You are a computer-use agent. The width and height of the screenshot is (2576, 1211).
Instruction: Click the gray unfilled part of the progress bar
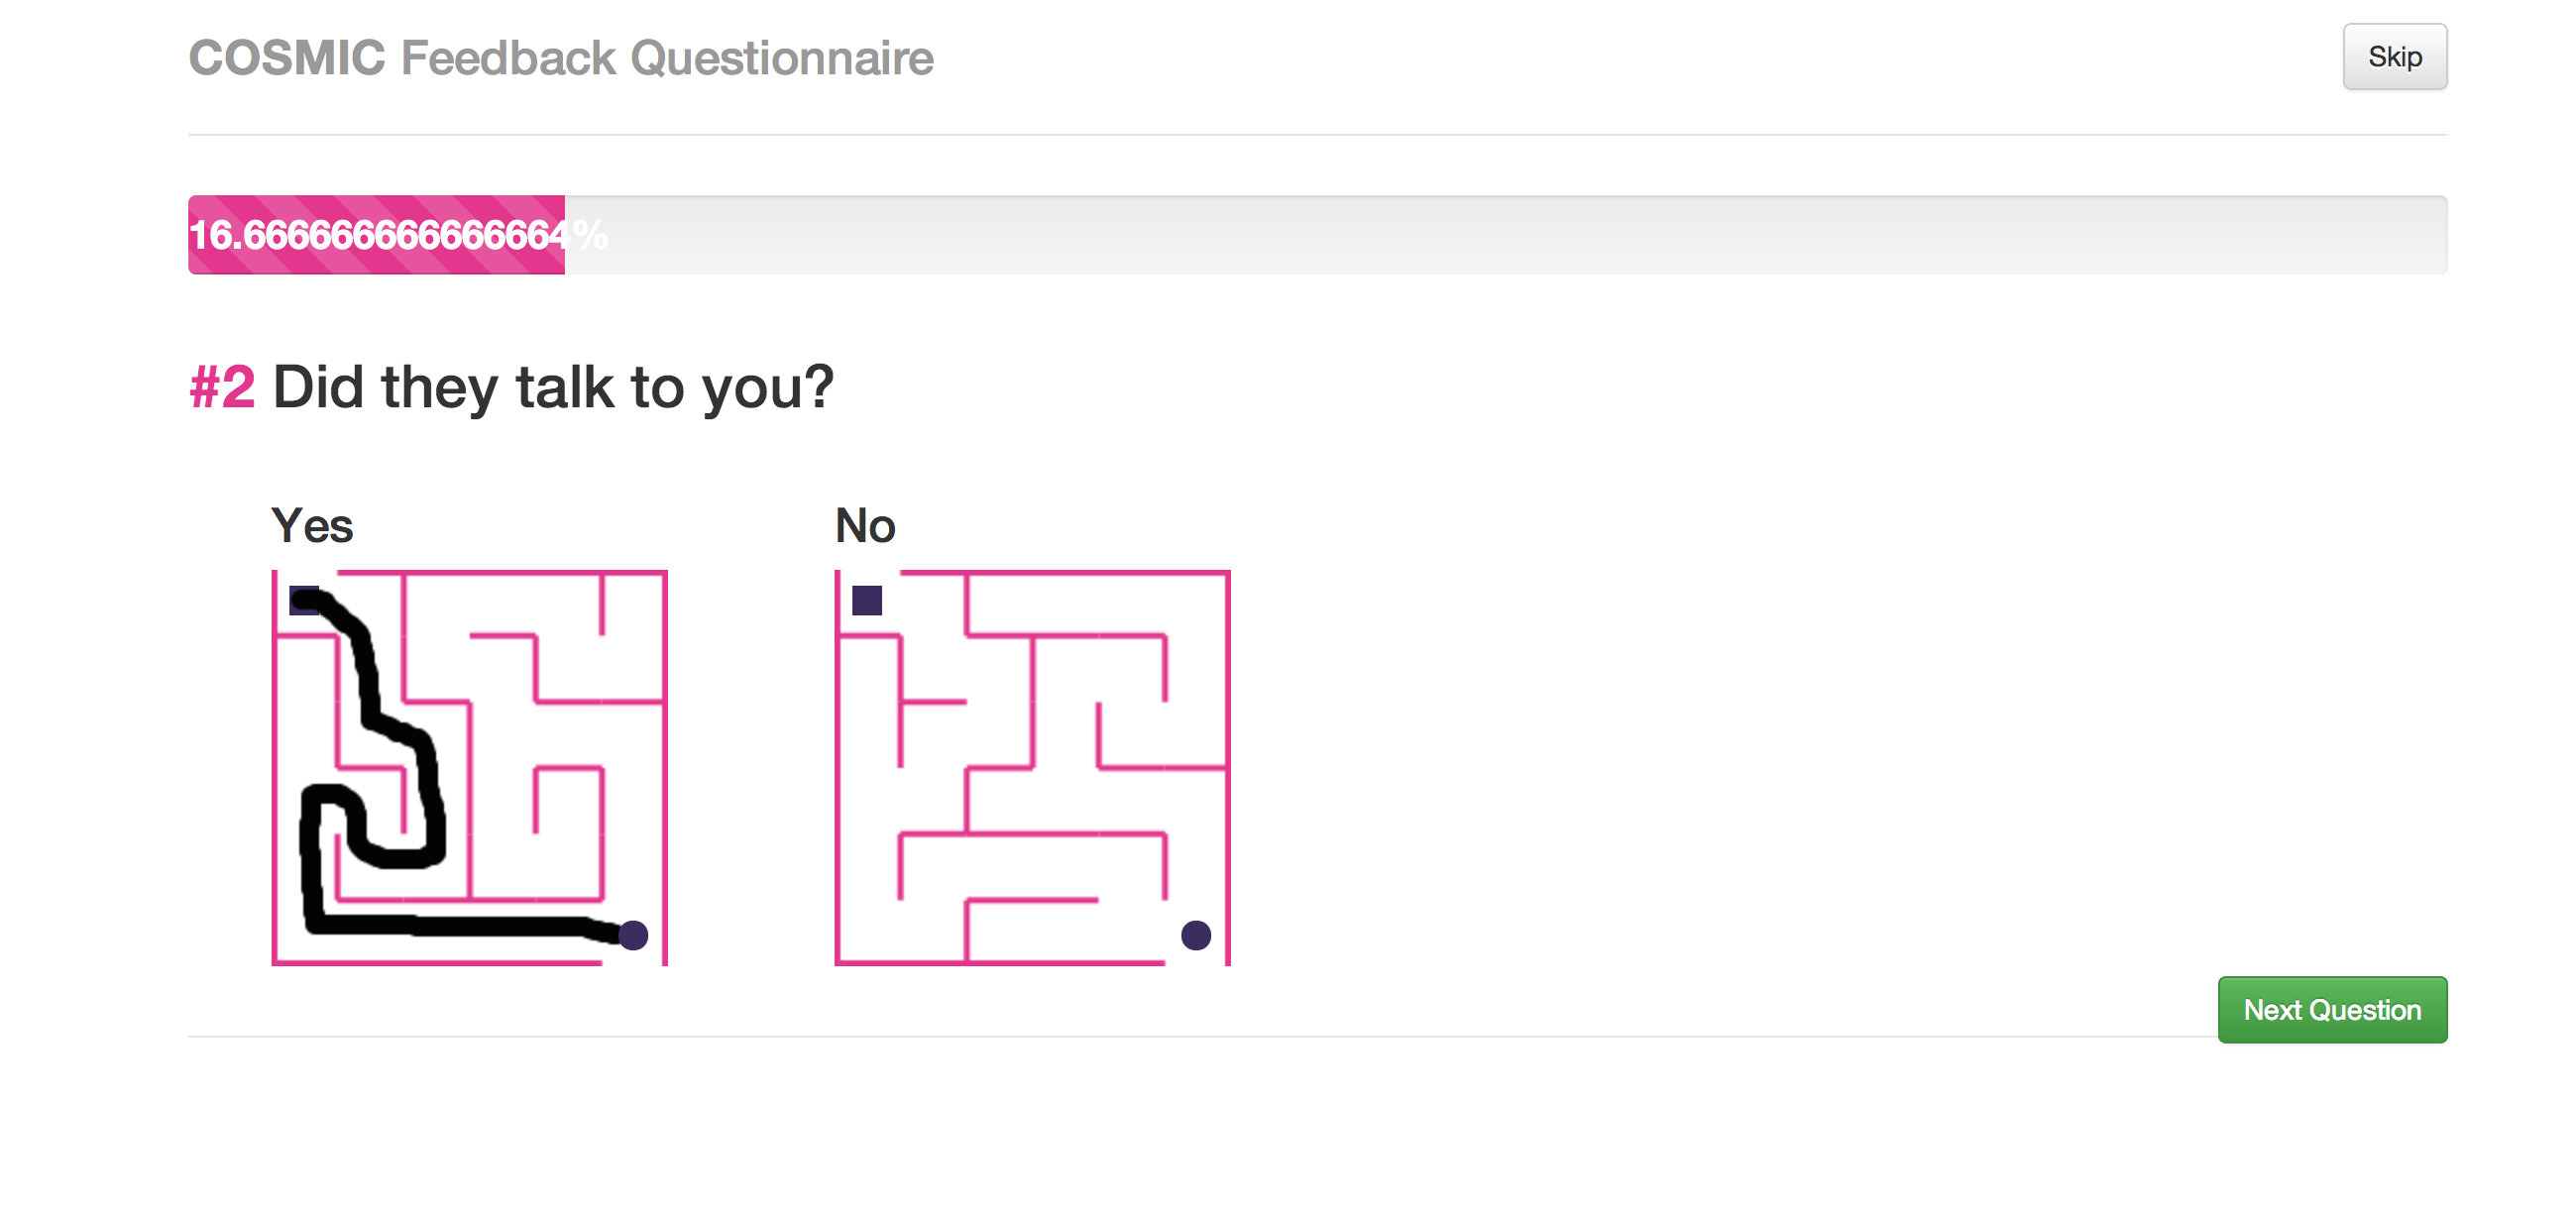tap(1500, 235)
